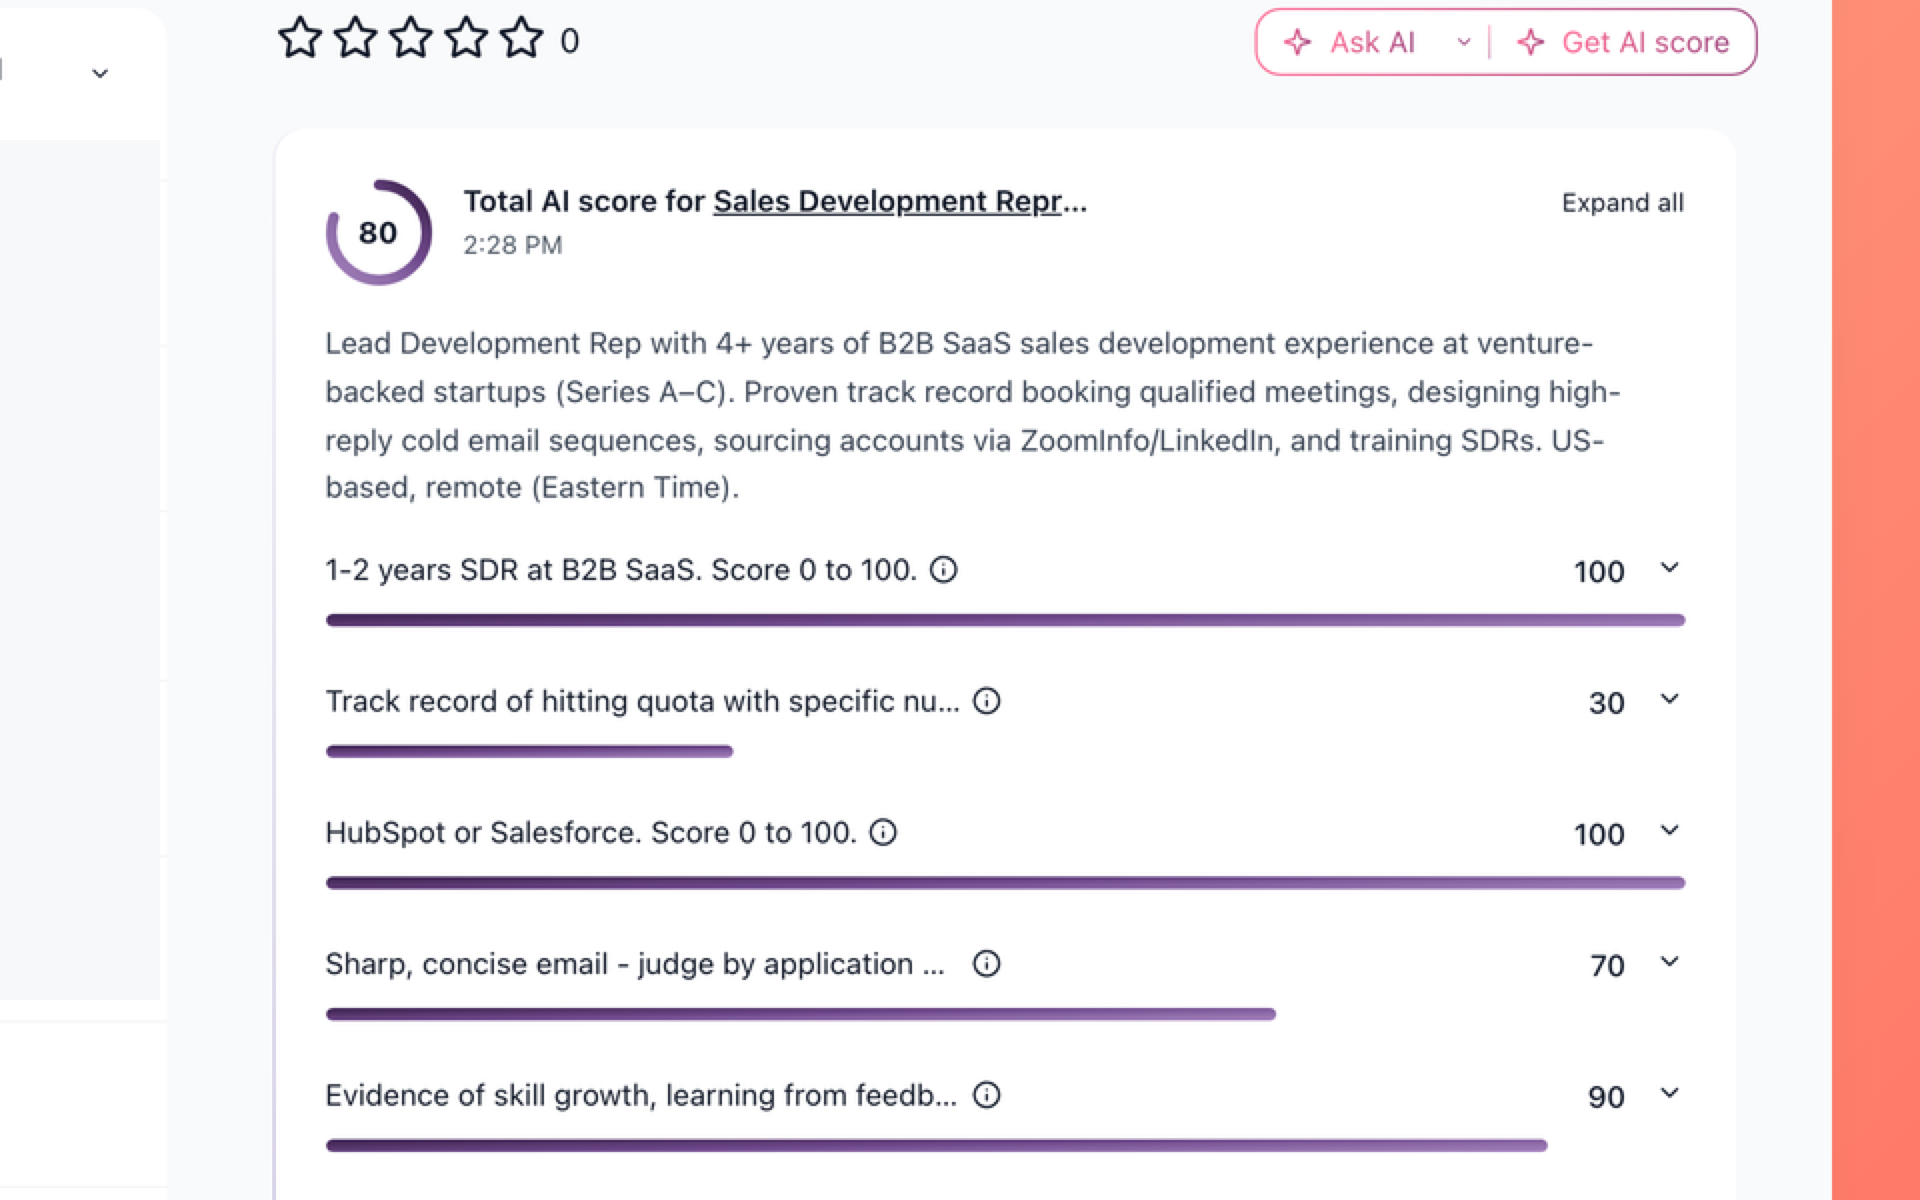Expand the Track record of hitting quota row
The image size is (1920, 1200).
point(1669,699)
